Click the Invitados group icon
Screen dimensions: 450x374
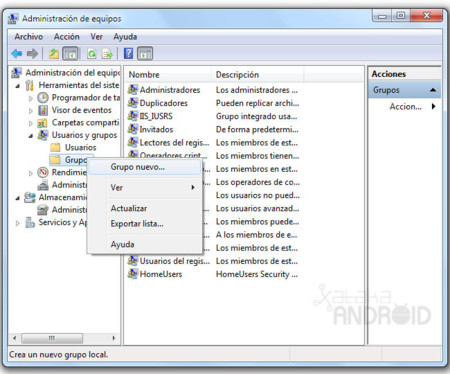coord(133,129)
